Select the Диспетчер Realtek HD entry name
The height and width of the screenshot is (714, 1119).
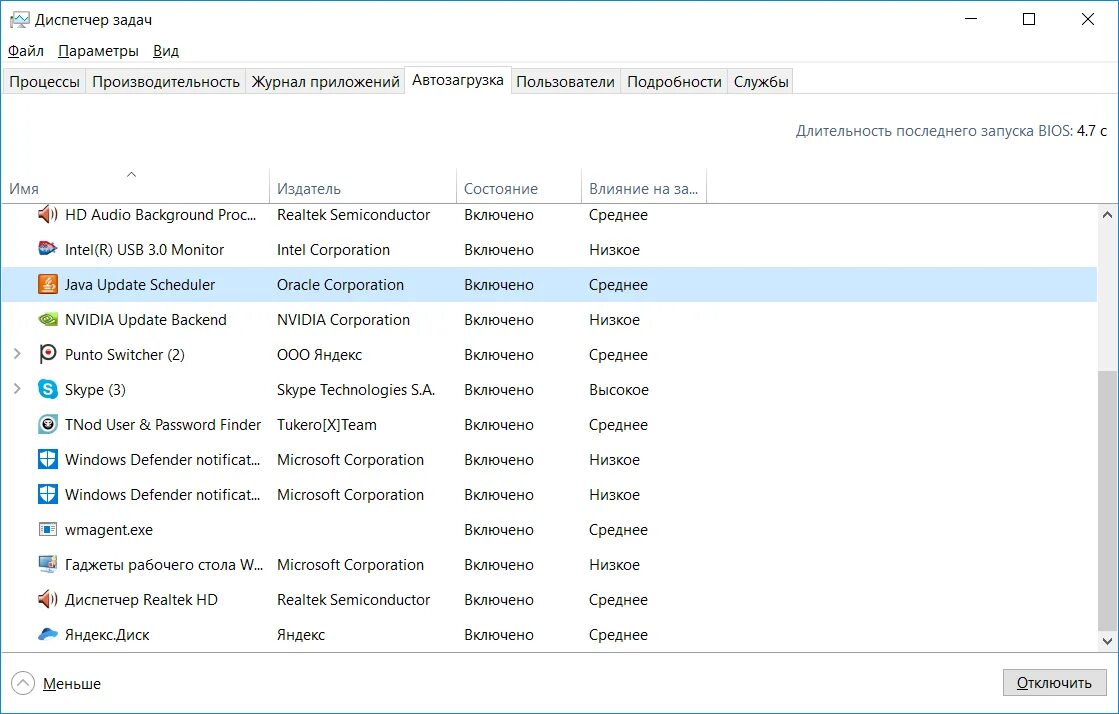(x=141, y=599)
